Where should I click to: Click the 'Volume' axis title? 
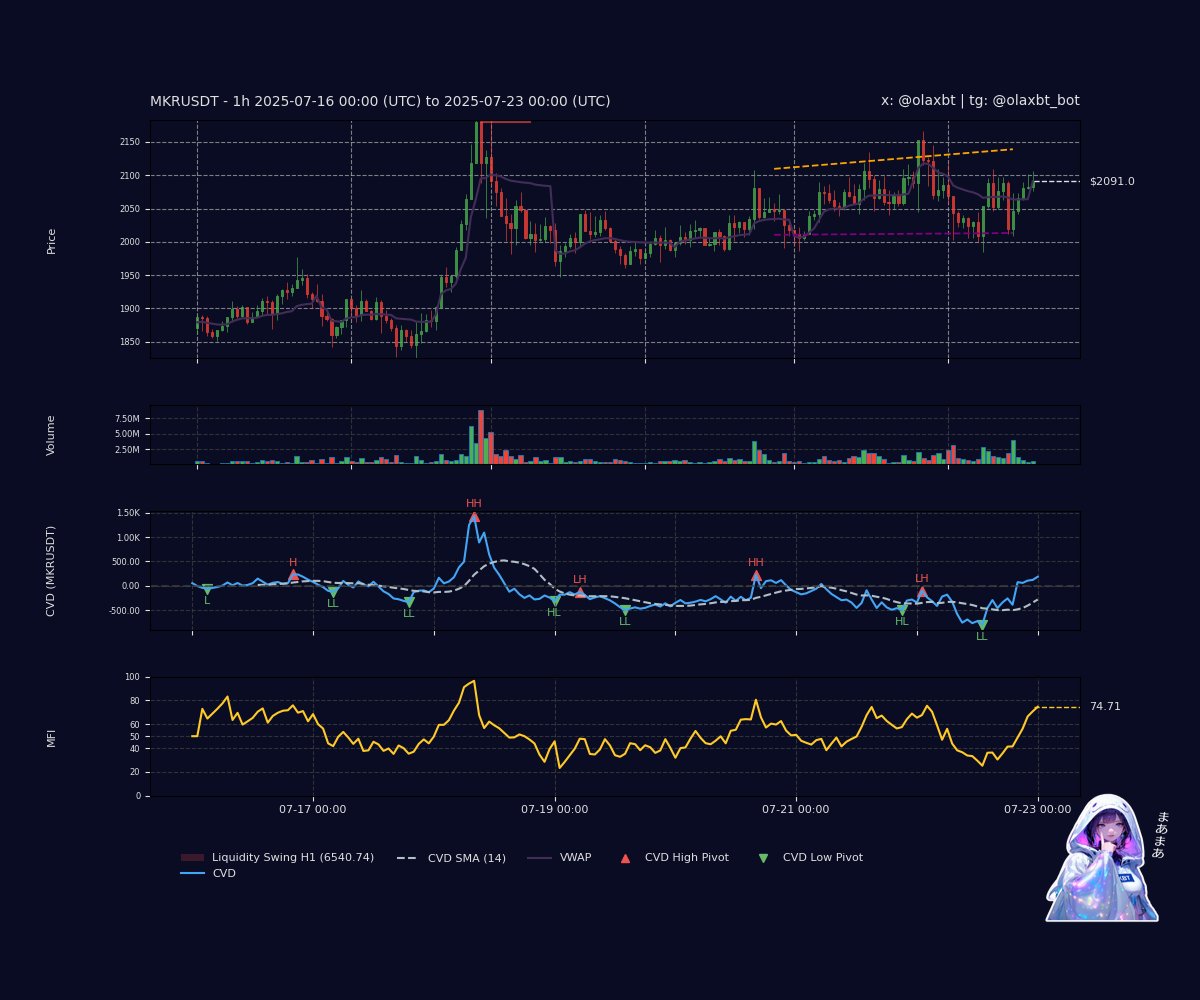pyautogui.click(x=51, y=435)
